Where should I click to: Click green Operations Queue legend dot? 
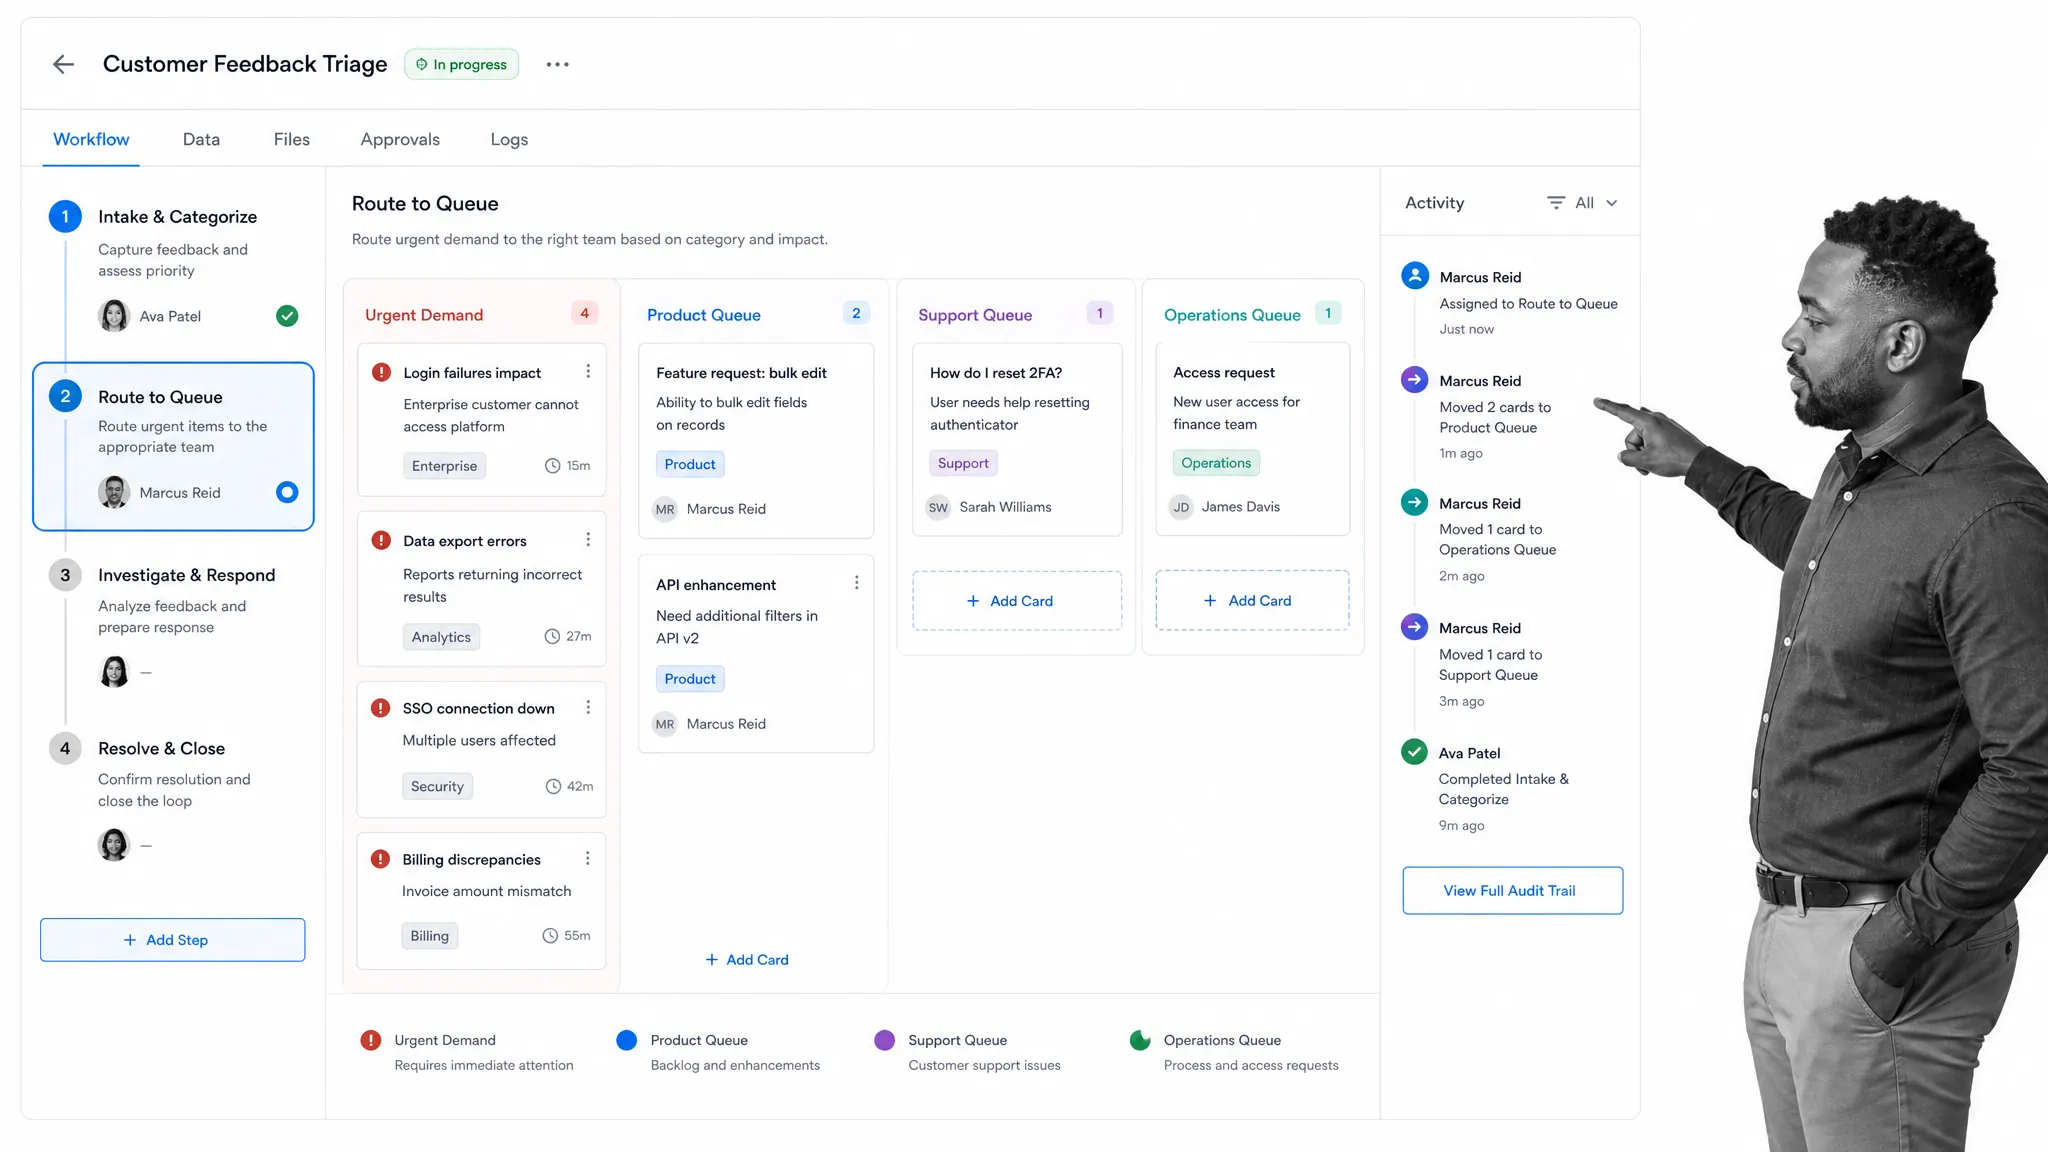pos(1140,1040)
